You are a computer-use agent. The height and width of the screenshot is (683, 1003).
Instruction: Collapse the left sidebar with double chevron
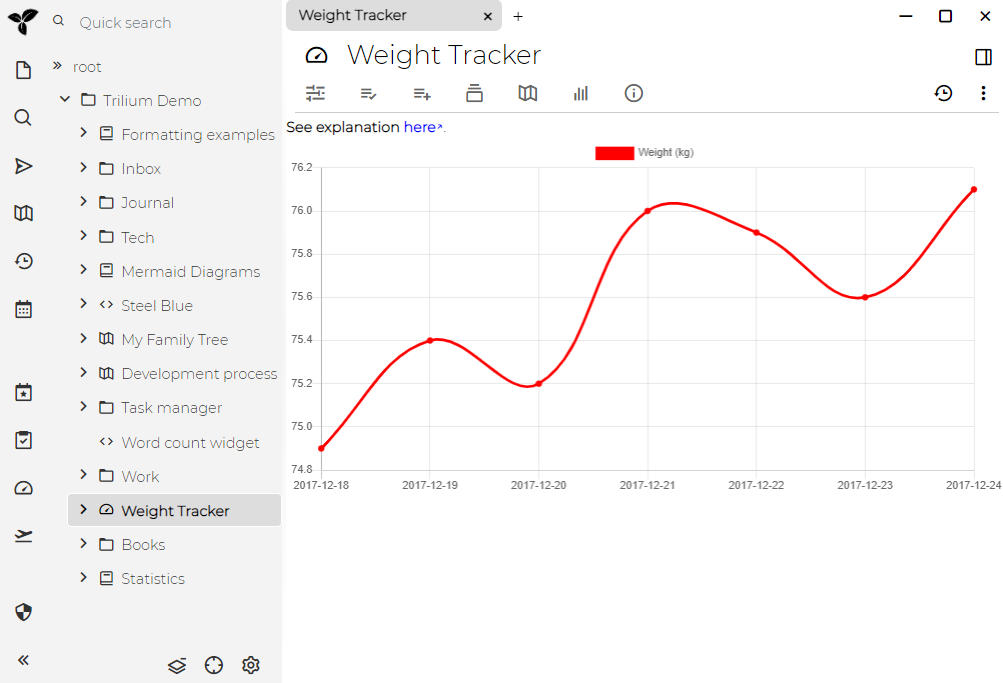[24, 660]
